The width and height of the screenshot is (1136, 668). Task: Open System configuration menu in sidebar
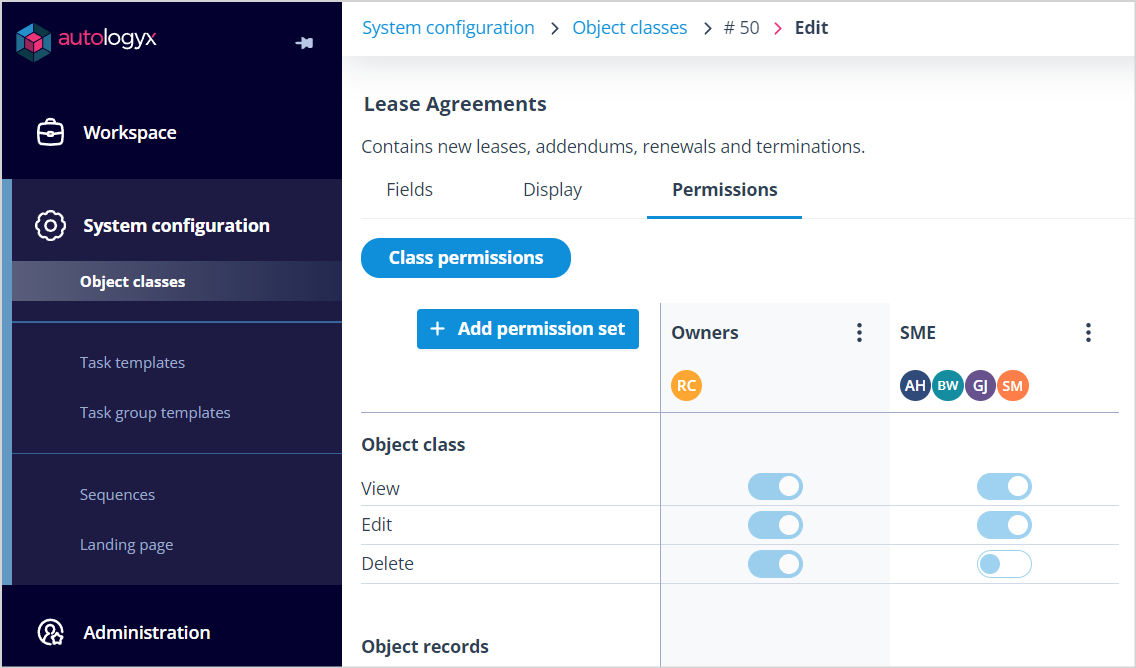pos(177,225)
